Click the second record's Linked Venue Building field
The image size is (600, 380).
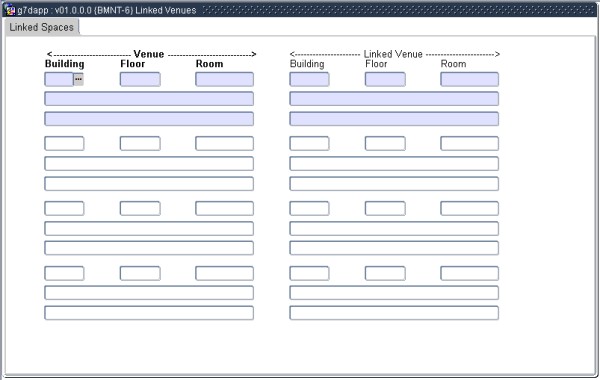tap(309, 144)
